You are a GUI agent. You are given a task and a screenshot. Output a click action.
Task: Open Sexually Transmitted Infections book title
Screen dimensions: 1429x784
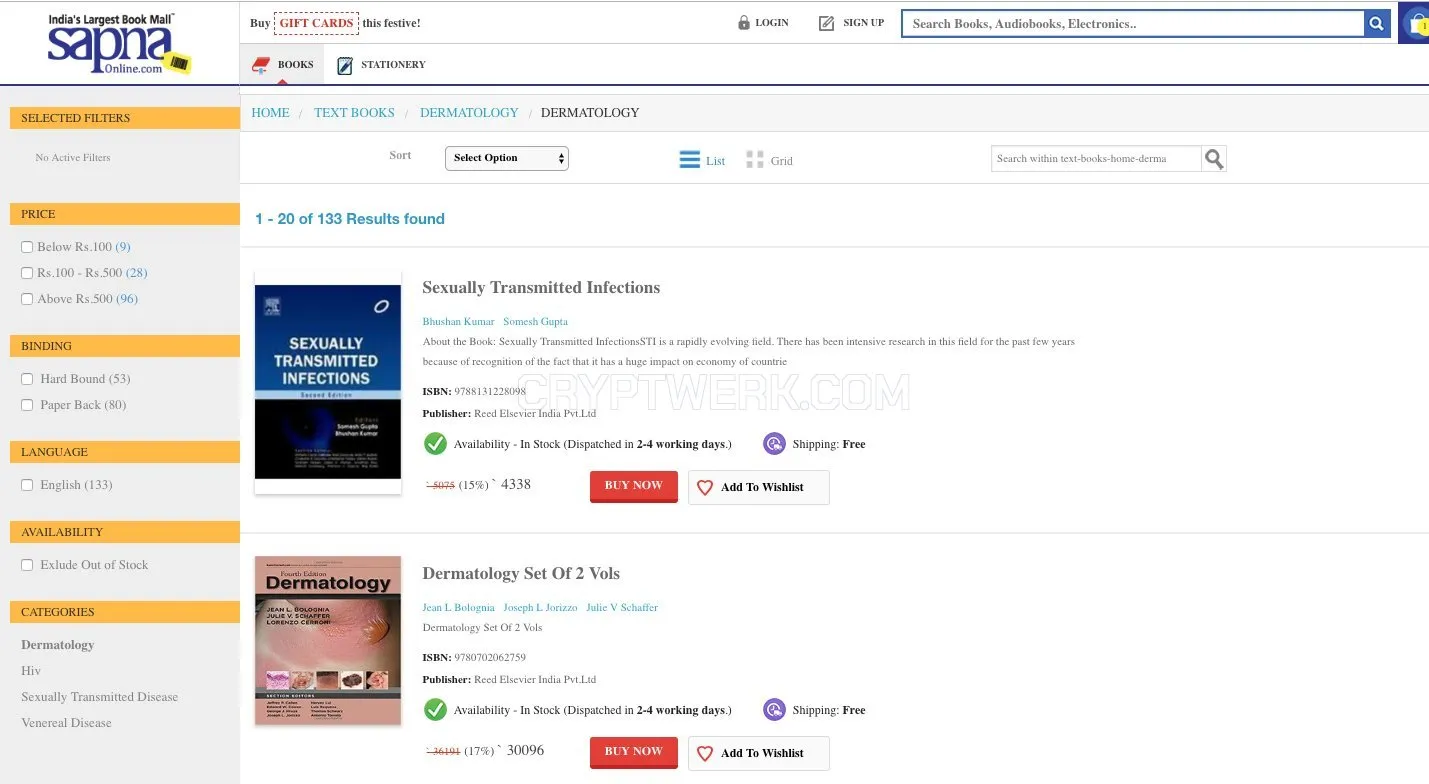(541, 288)
